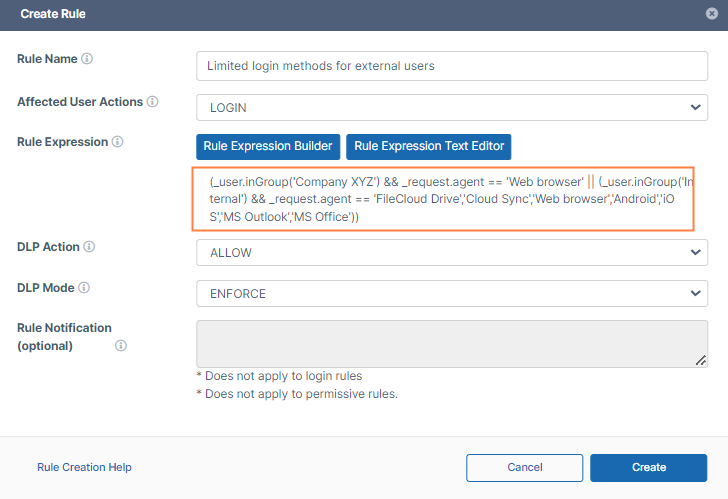The width and height of the screenshot is (728, 499).
Task: Open the DLP Action info tooltip icon
Action: click(x=87, y=247)
